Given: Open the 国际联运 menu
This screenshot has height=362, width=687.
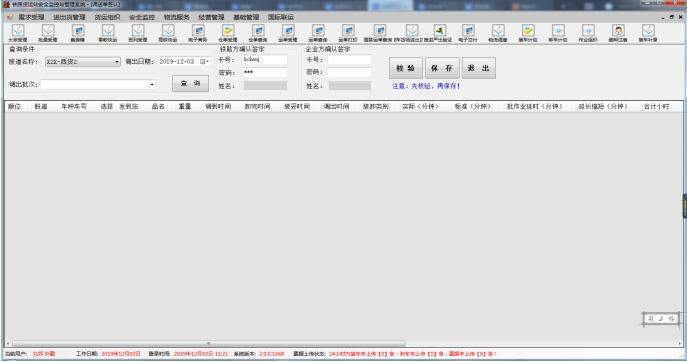Looking at the screenshot, I should point(281,17).
